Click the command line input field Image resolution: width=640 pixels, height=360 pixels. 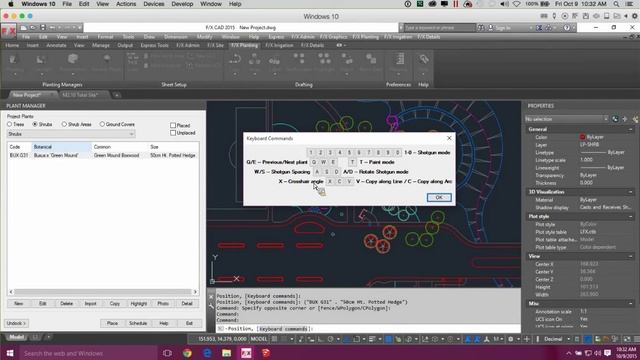point(368,329)
